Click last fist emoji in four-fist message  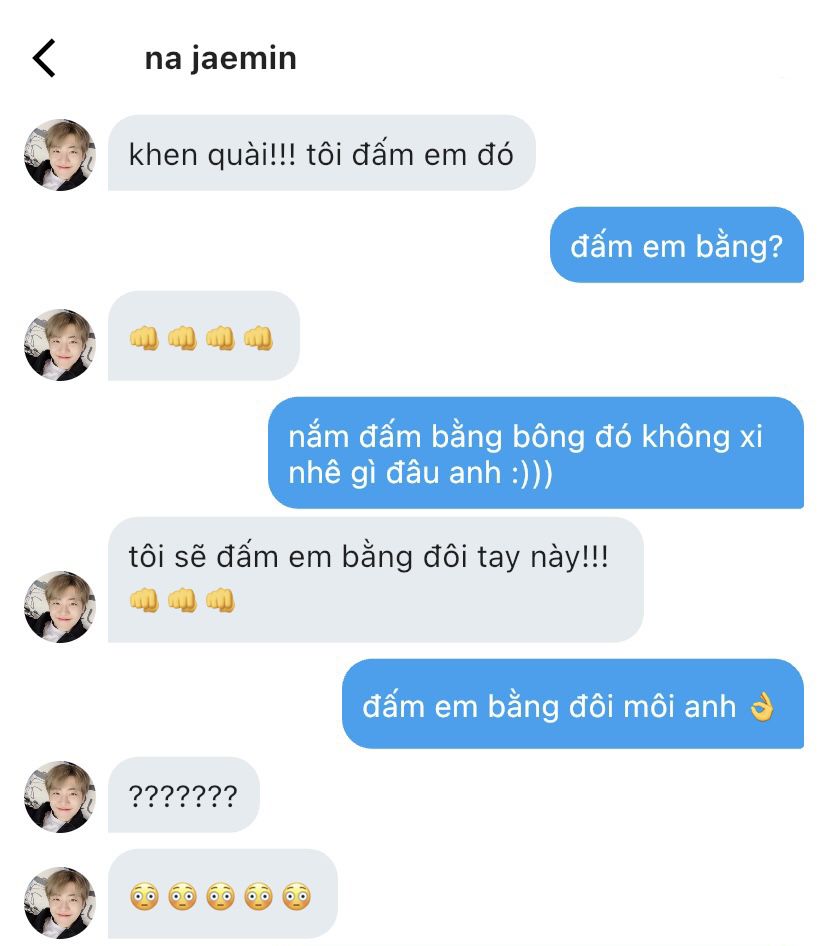(258, 338)
